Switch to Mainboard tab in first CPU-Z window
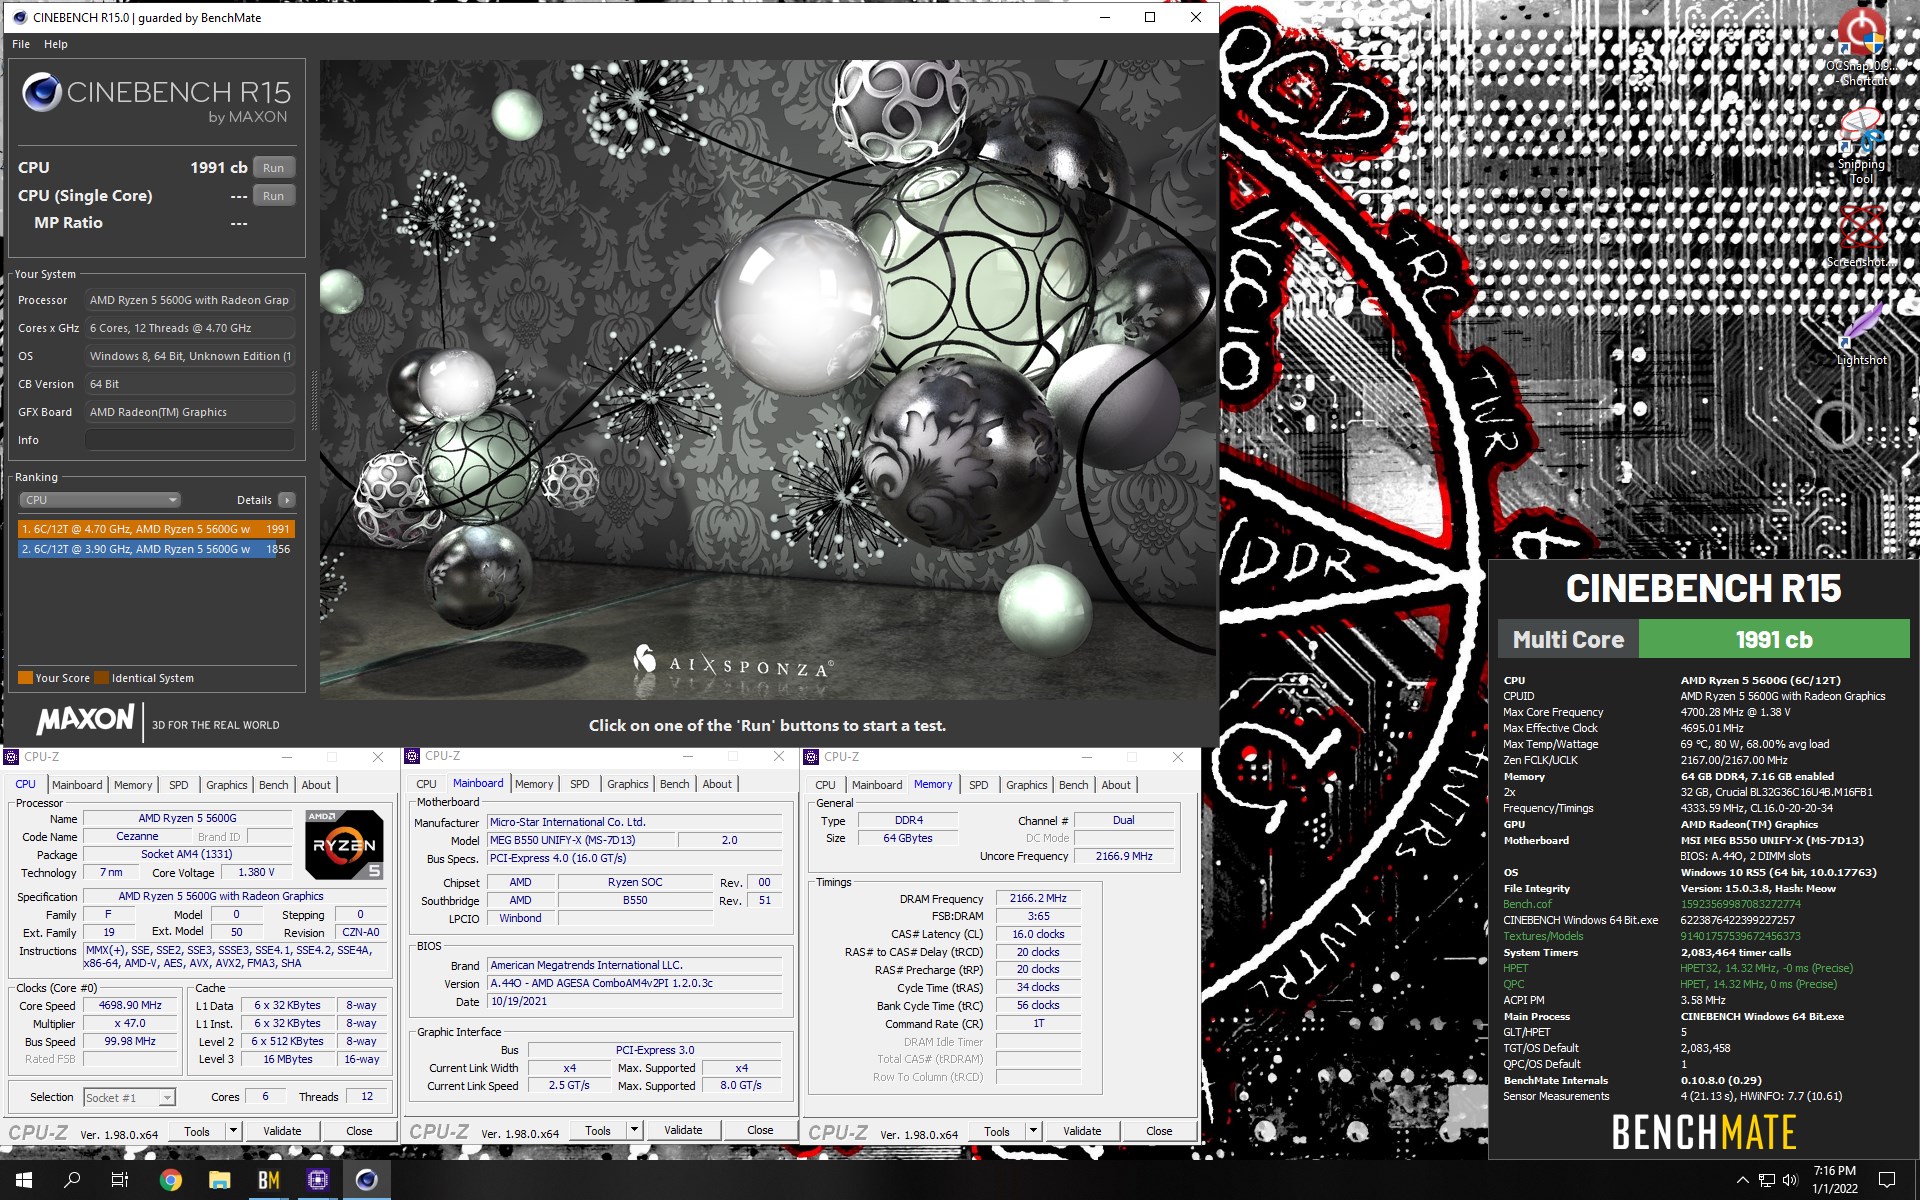Image resolution: width=1920 pixels, height=1200 pixels. [77, 785]
